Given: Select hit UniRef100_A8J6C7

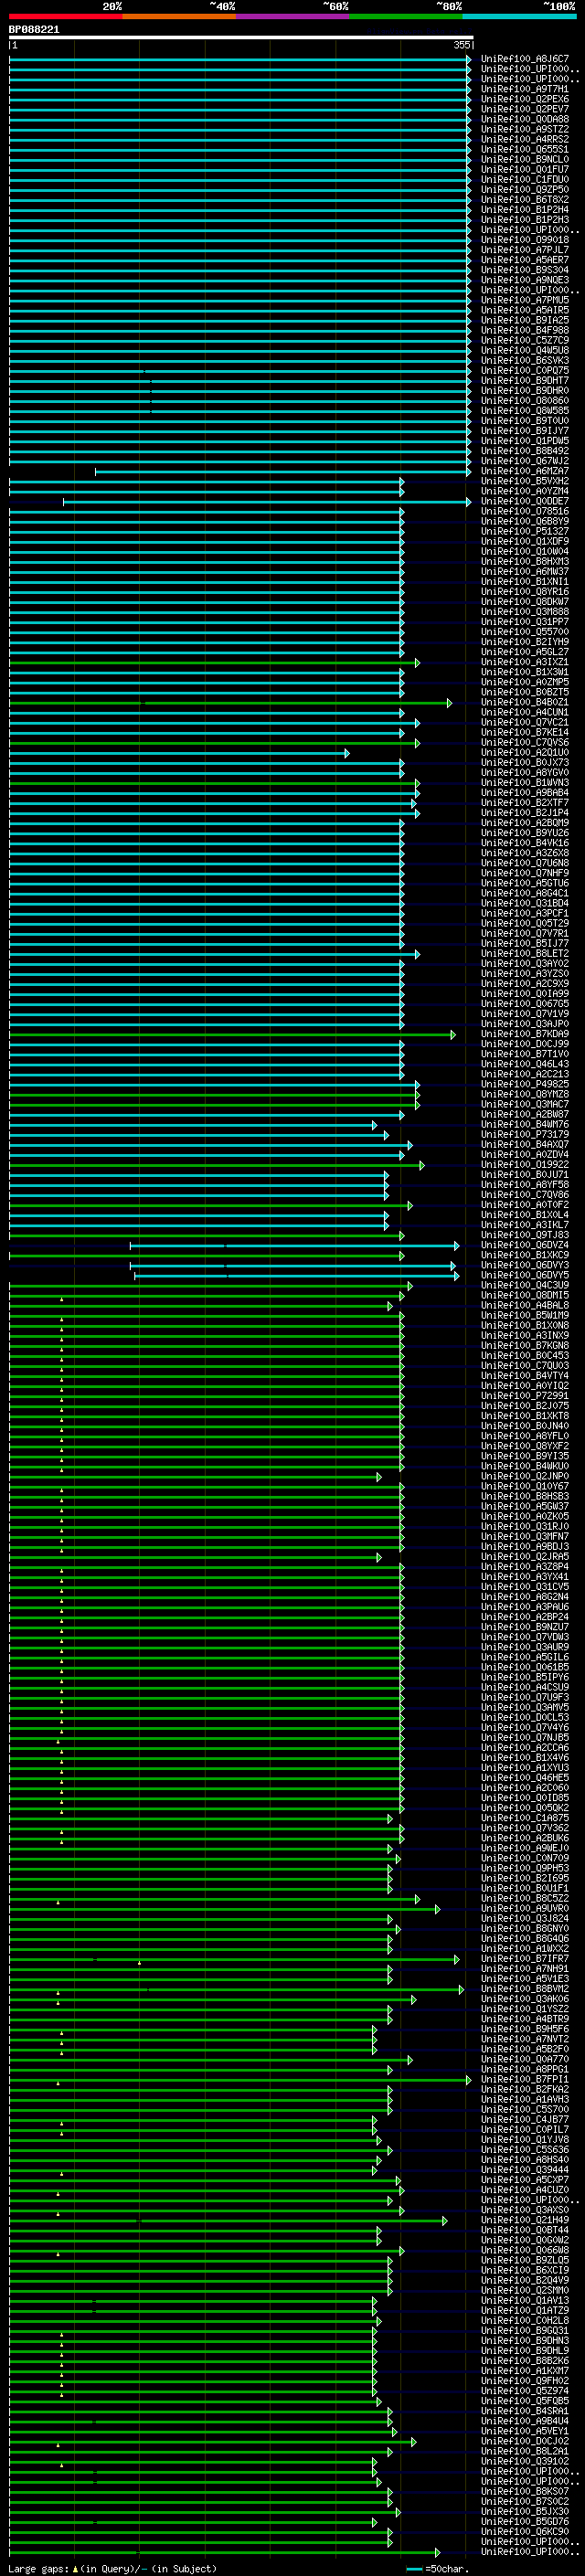Looking at the screenshot, I should (525, 59).
